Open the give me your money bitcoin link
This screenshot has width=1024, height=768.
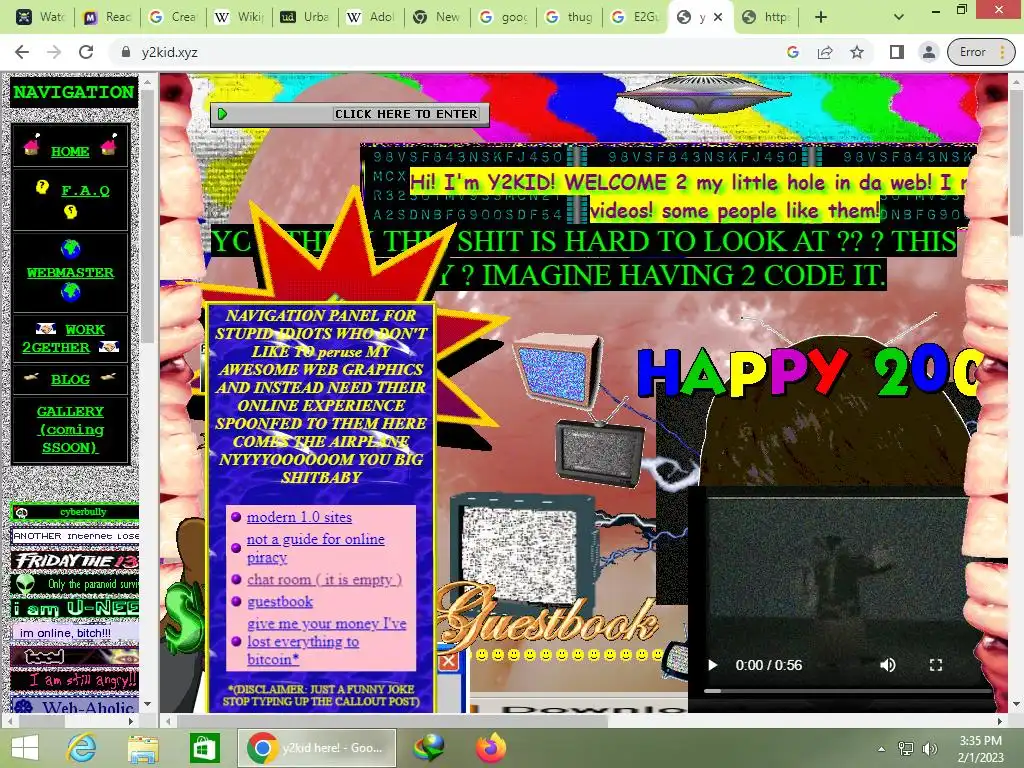327,641
